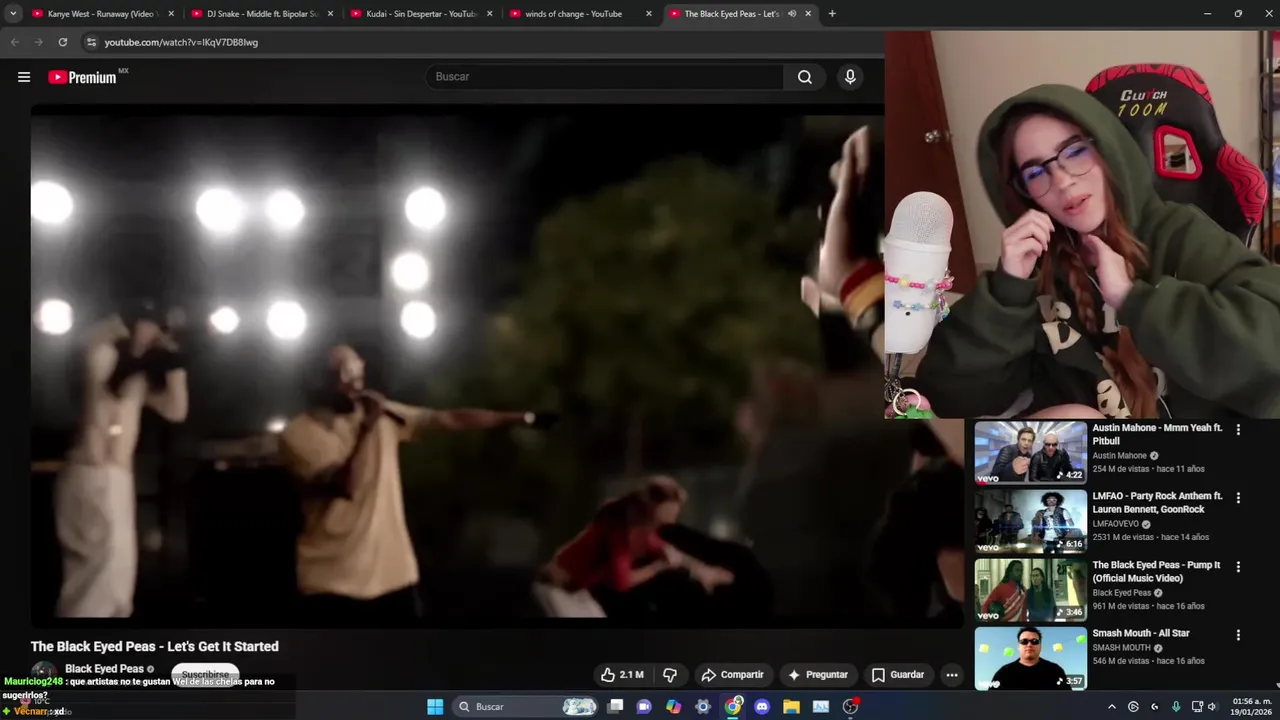This screenshot has width=1280, height=720.
Task: Click the Preguntar button
Action: pyautogui.click(x=817, y=675)
